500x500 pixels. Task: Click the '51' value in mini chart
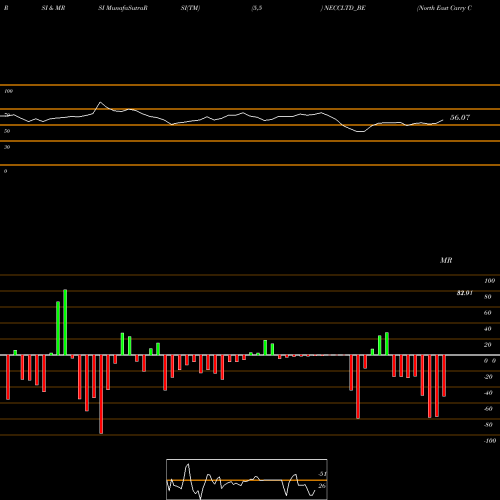tap(322, 474)
